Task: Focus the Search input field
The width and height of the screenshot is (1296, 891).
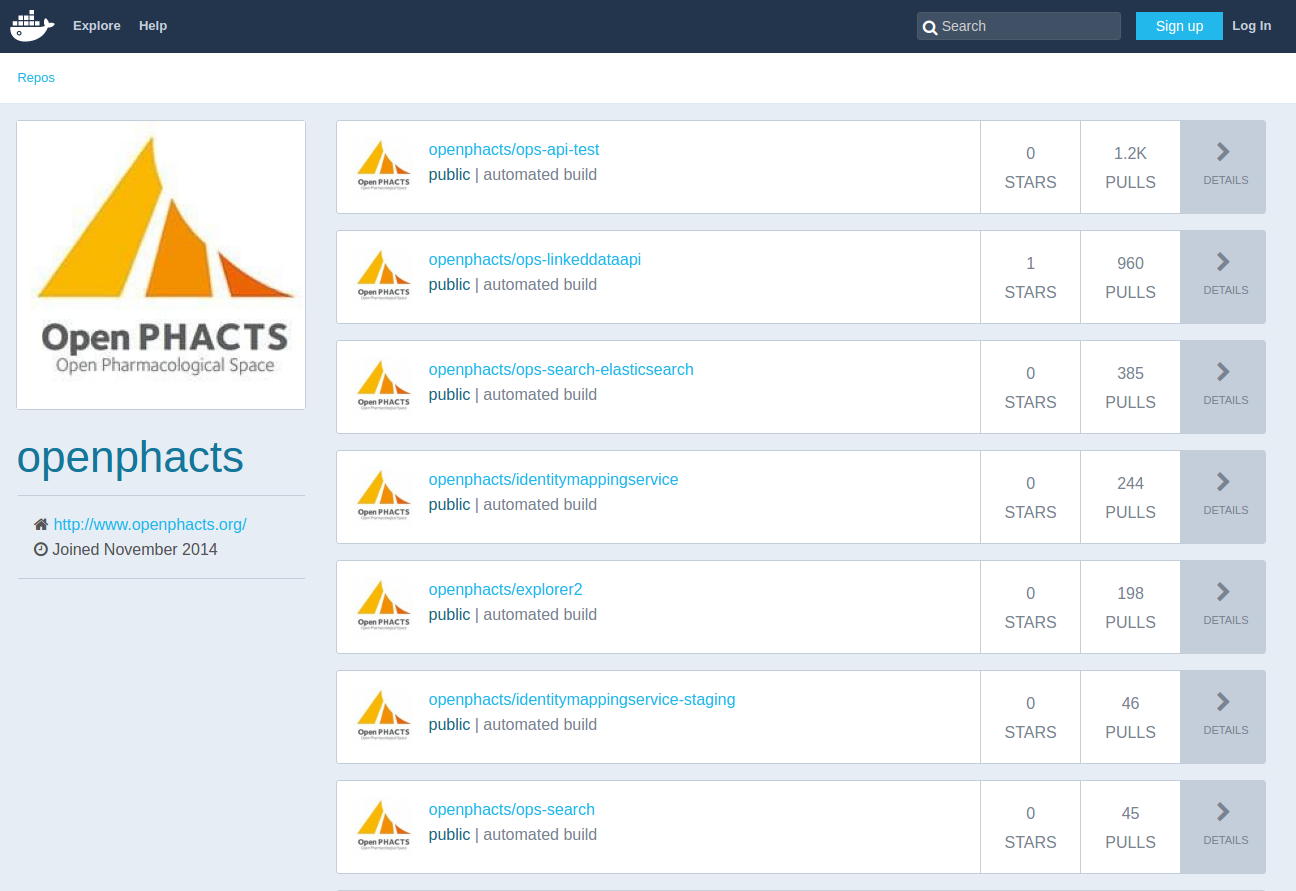Action: (1019, 26)
